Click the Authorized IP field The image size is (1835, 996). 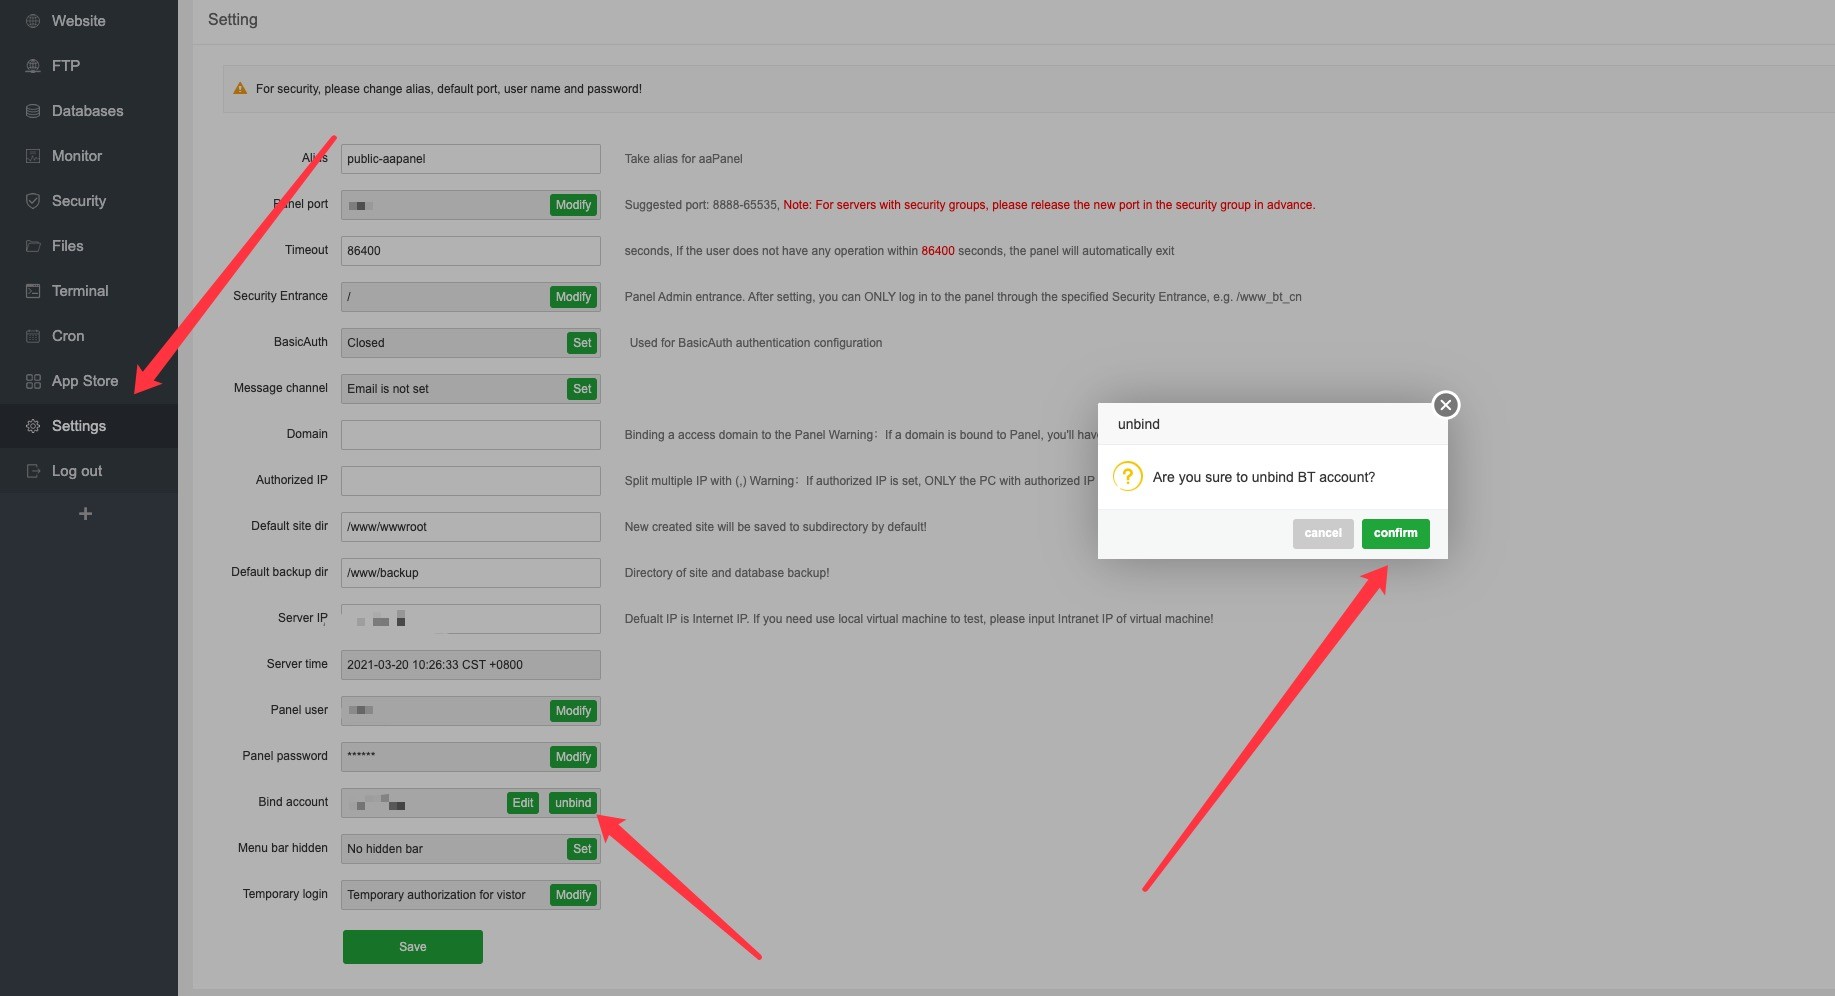pyautogui.click(x=471, y=481)
